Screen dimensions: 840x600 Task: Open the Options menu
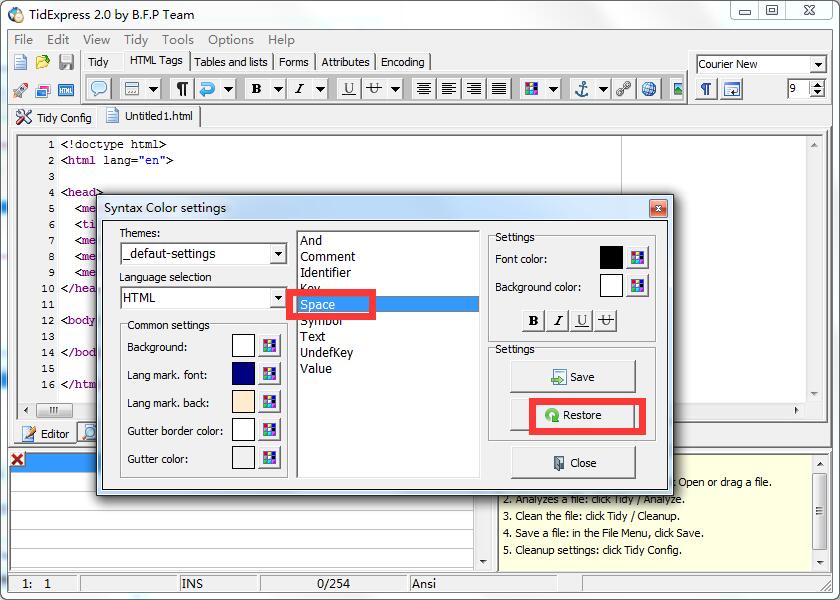click(230, 40)
